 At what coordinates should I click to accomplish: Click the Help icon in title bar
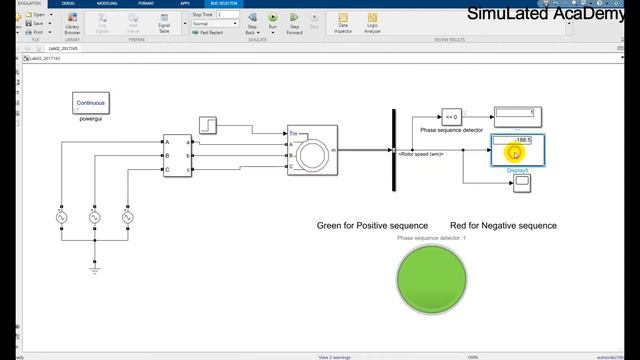point(600,3)
